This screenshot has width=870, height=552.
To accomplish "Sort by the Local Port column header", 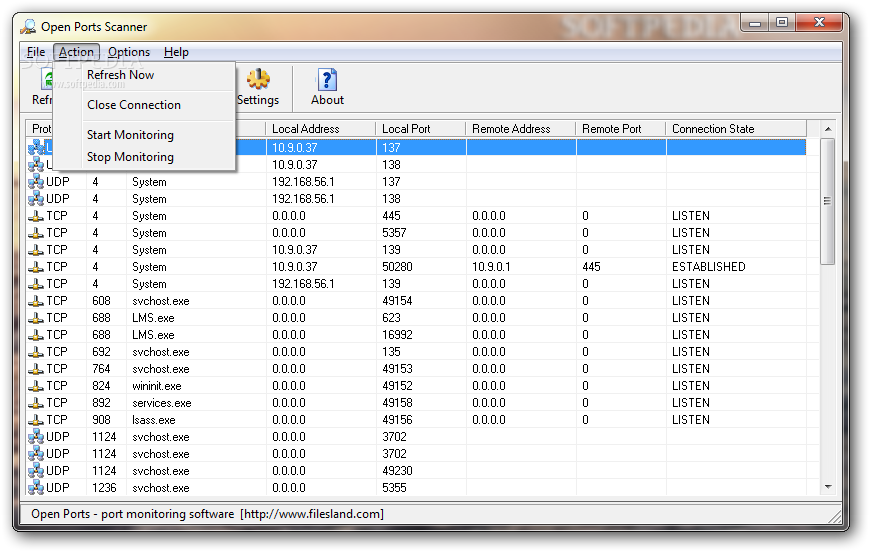I will pos(421,129).
